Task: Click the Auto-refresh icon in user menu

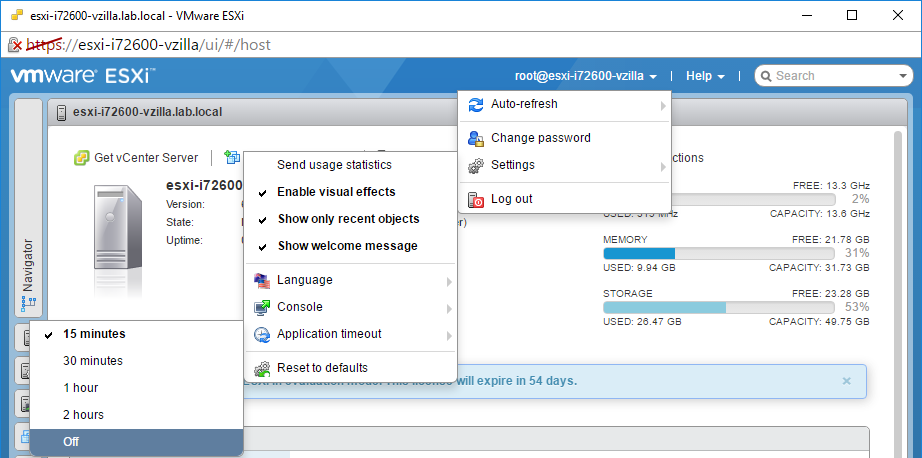Action: tap(475, 105)
